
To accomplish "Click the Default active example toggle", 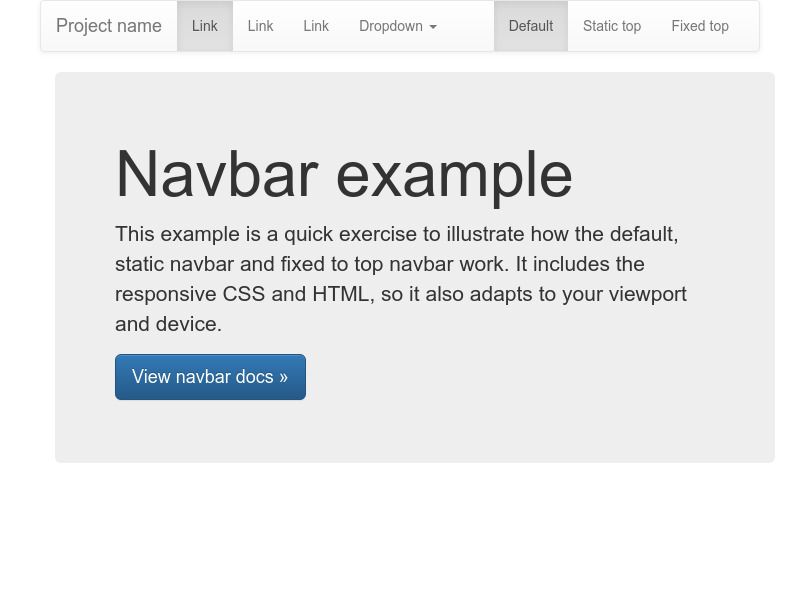I will point(530,26).
